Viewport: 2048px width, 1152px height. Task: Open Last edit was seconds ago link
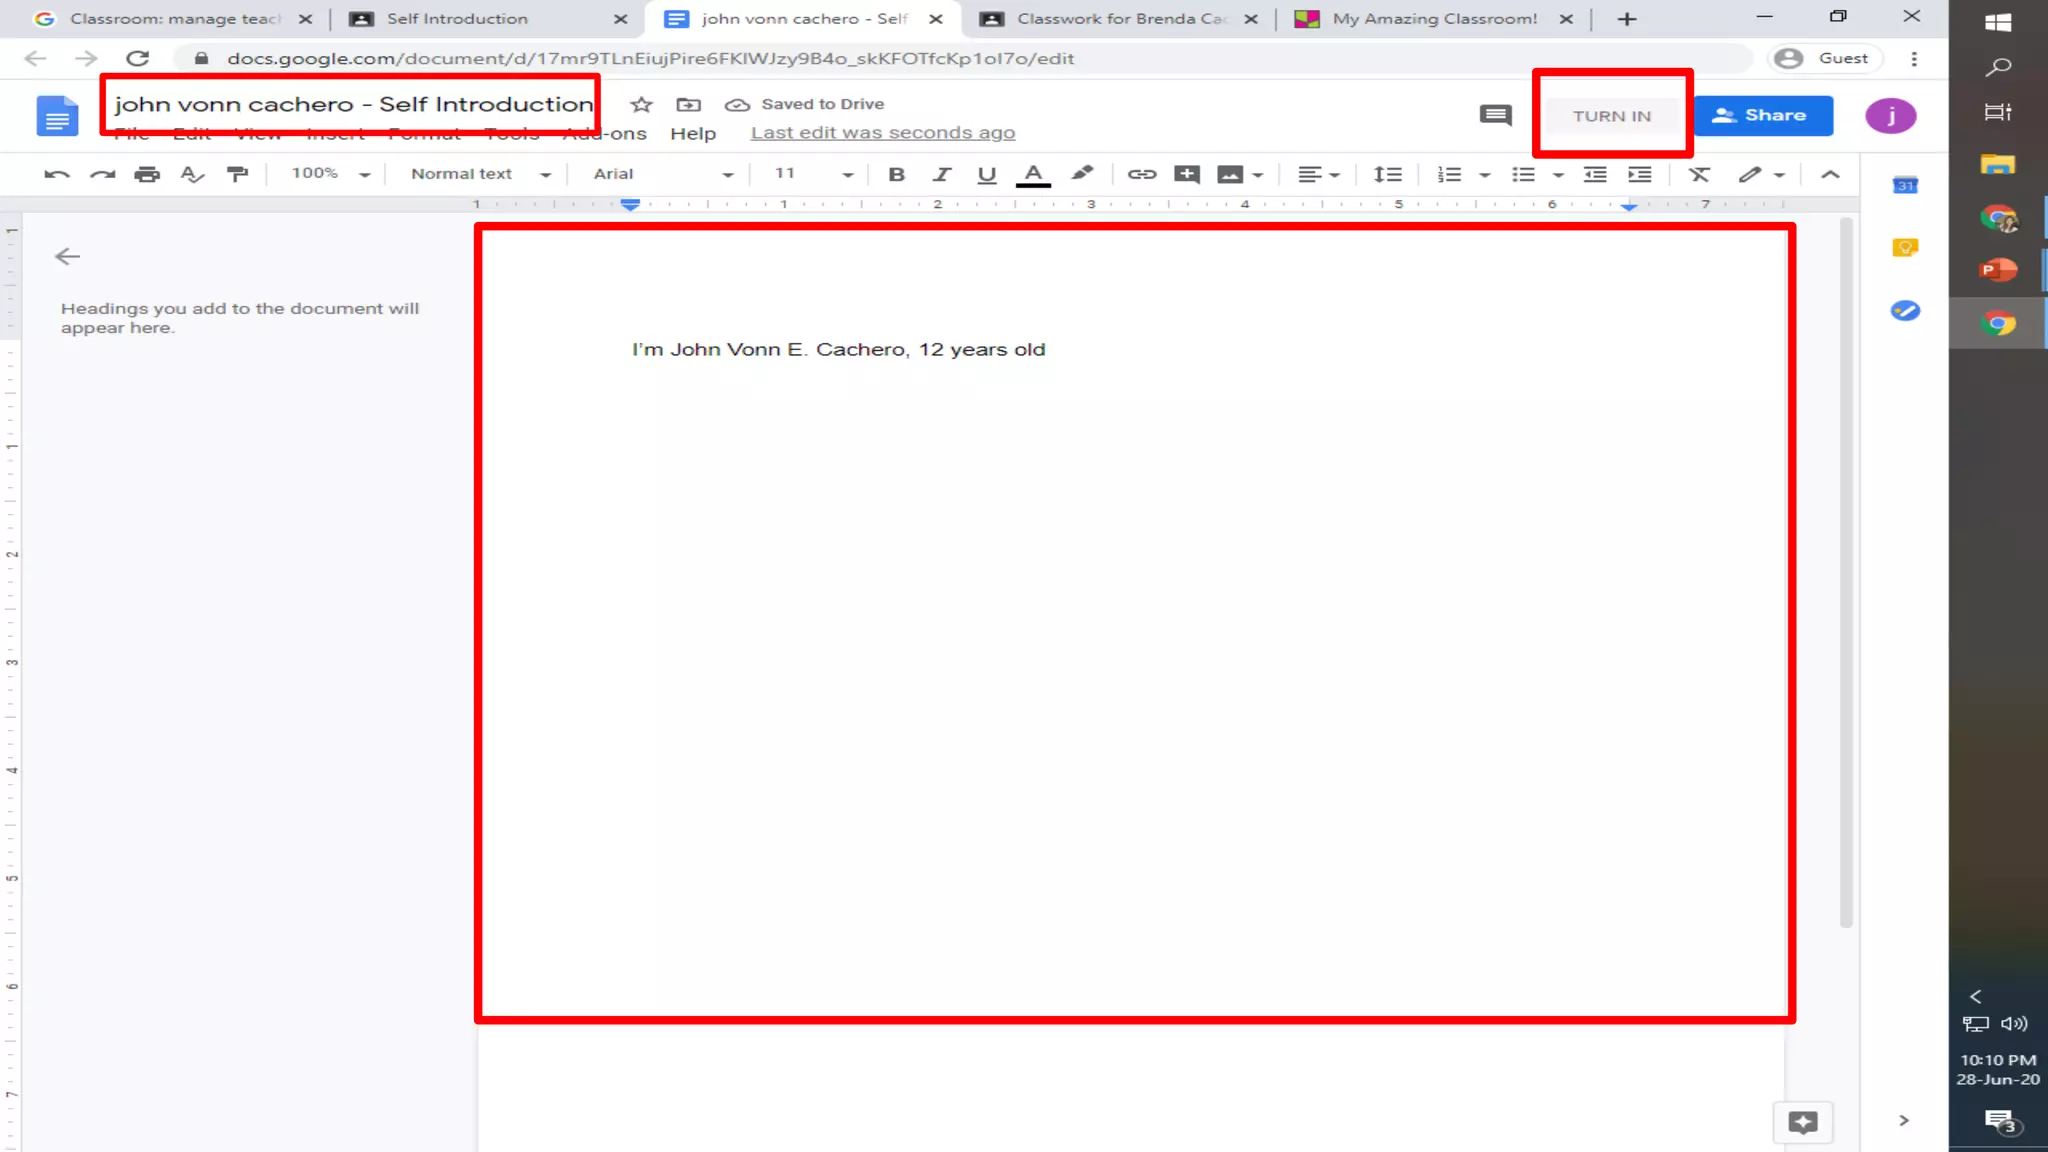[x=883, y=133]
